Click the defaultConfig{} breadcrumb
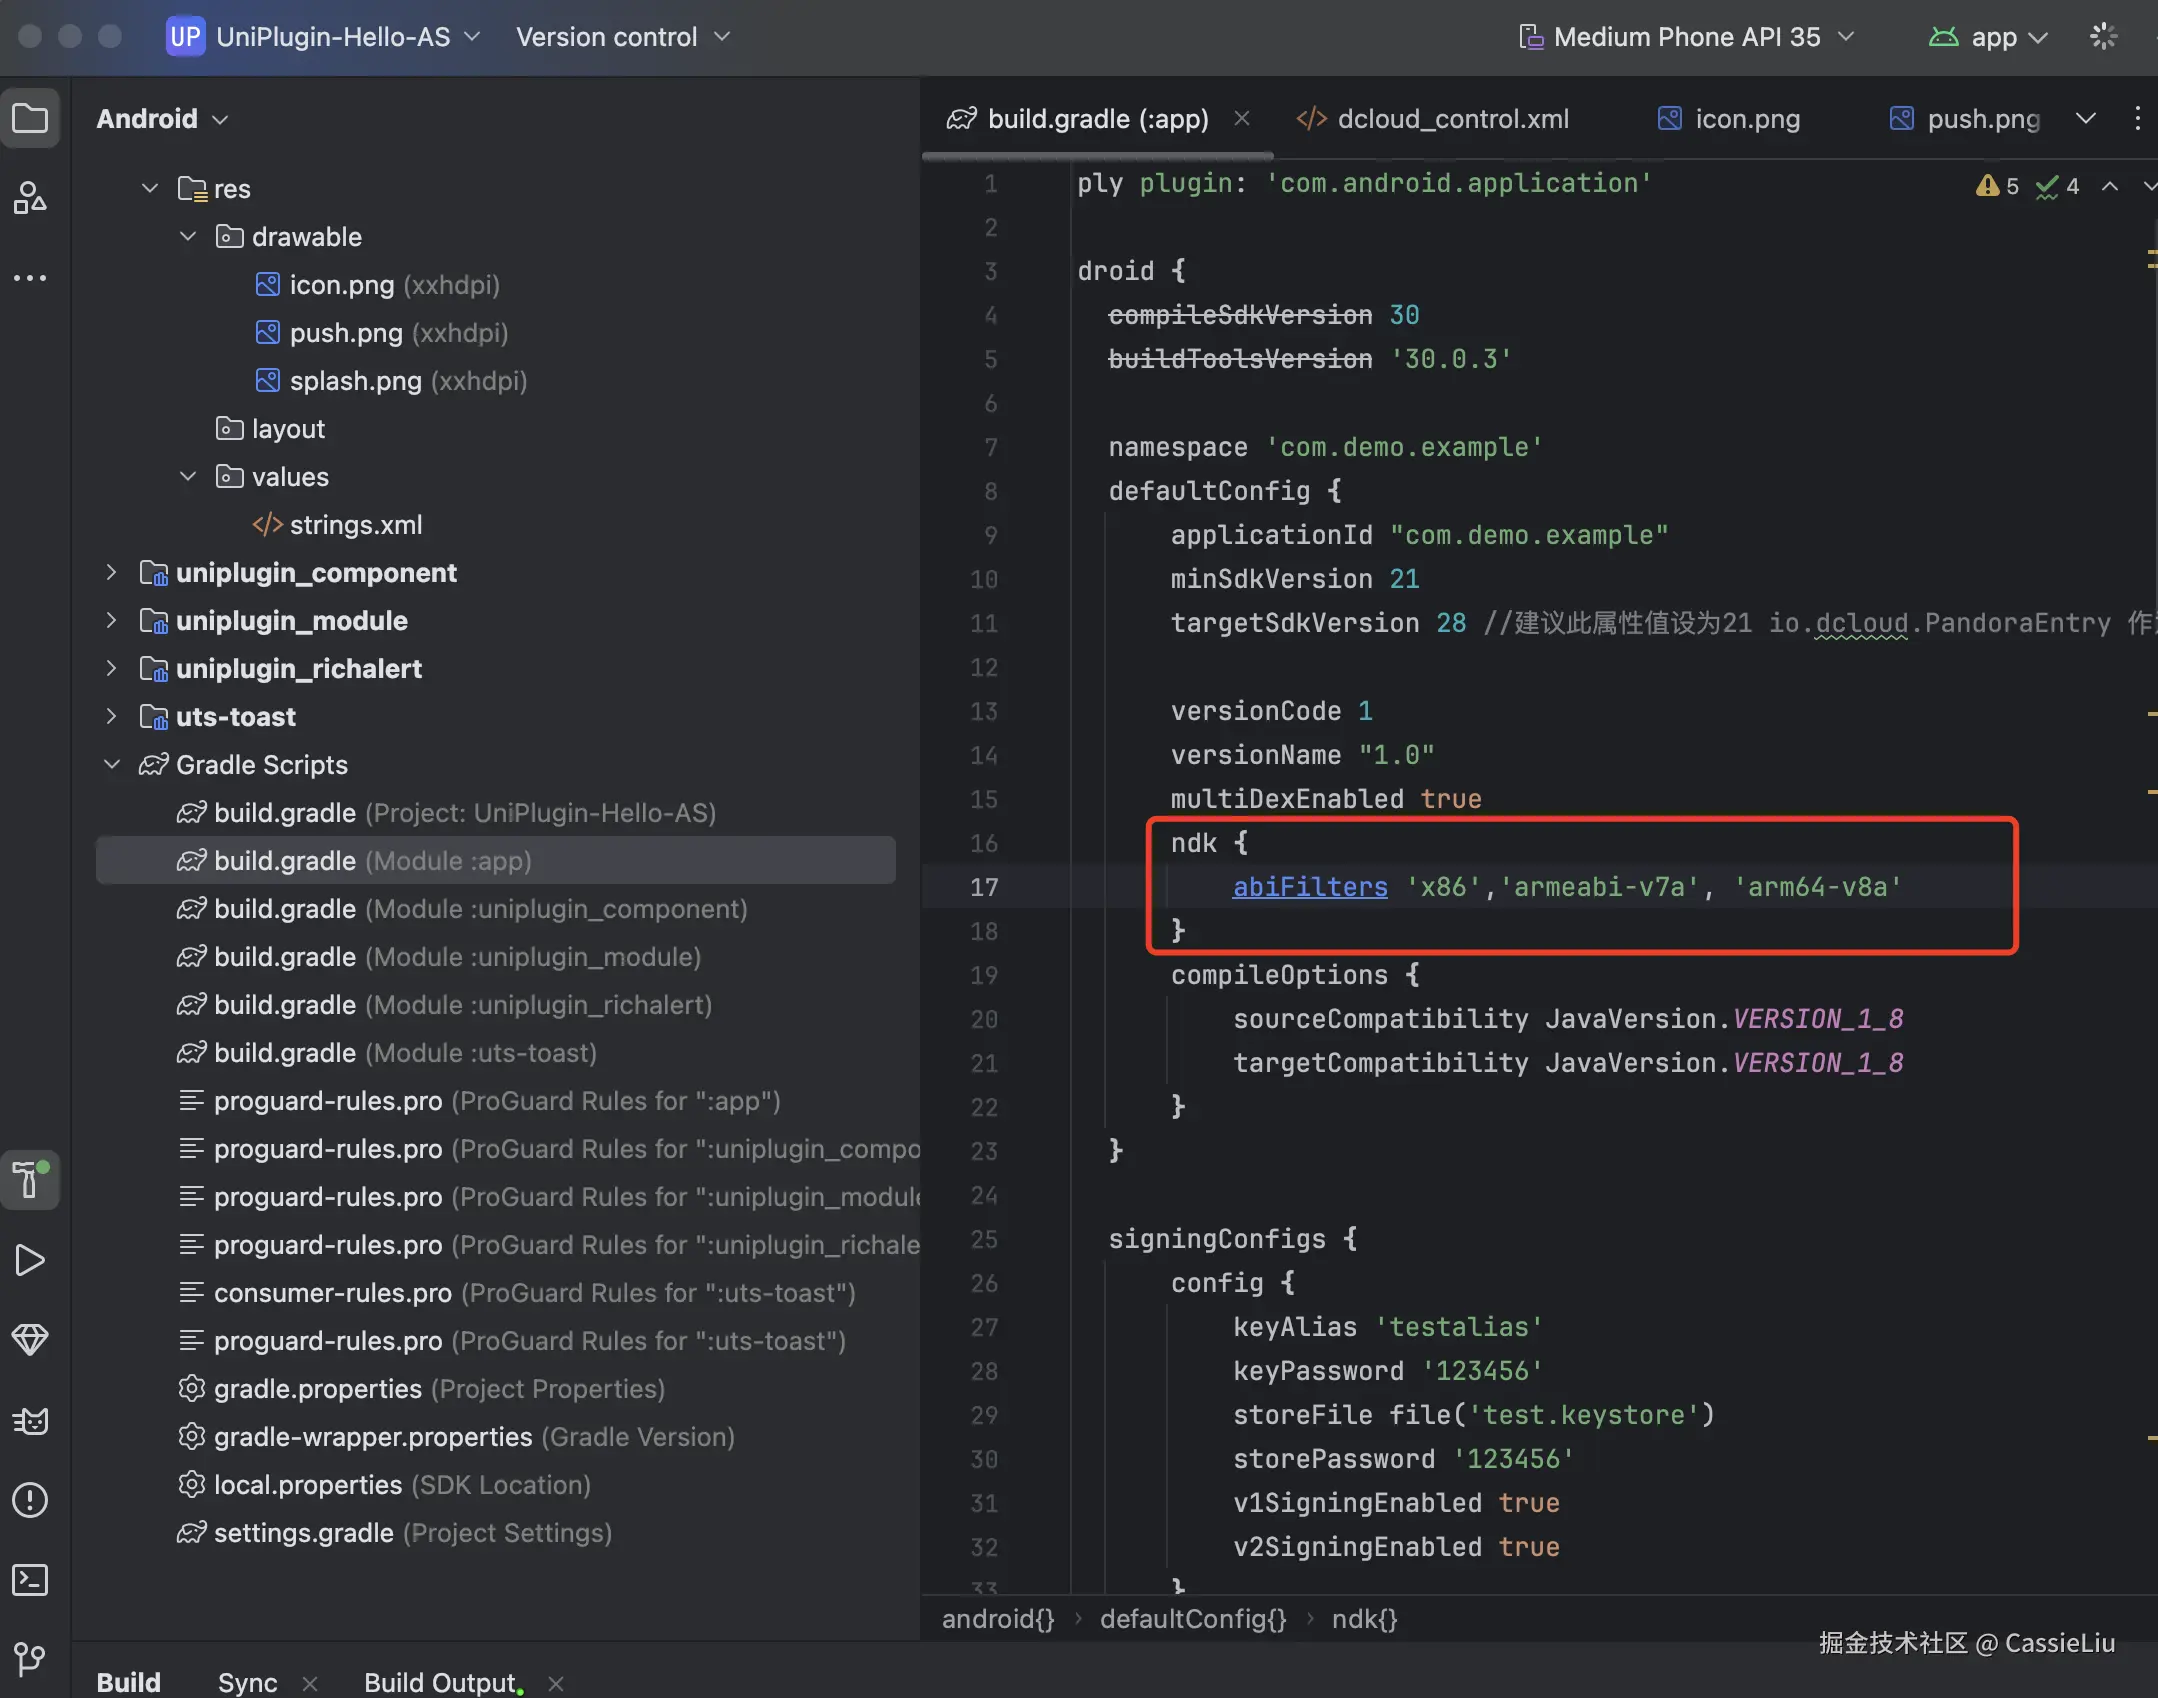 click(1192, 1619)
